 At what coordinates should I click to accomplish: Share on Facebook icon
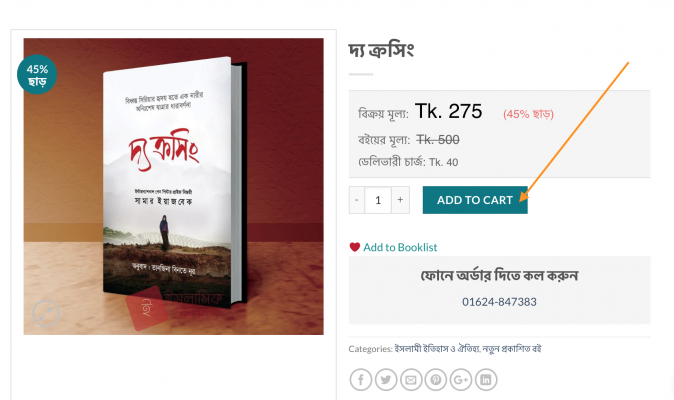point(361,380)
